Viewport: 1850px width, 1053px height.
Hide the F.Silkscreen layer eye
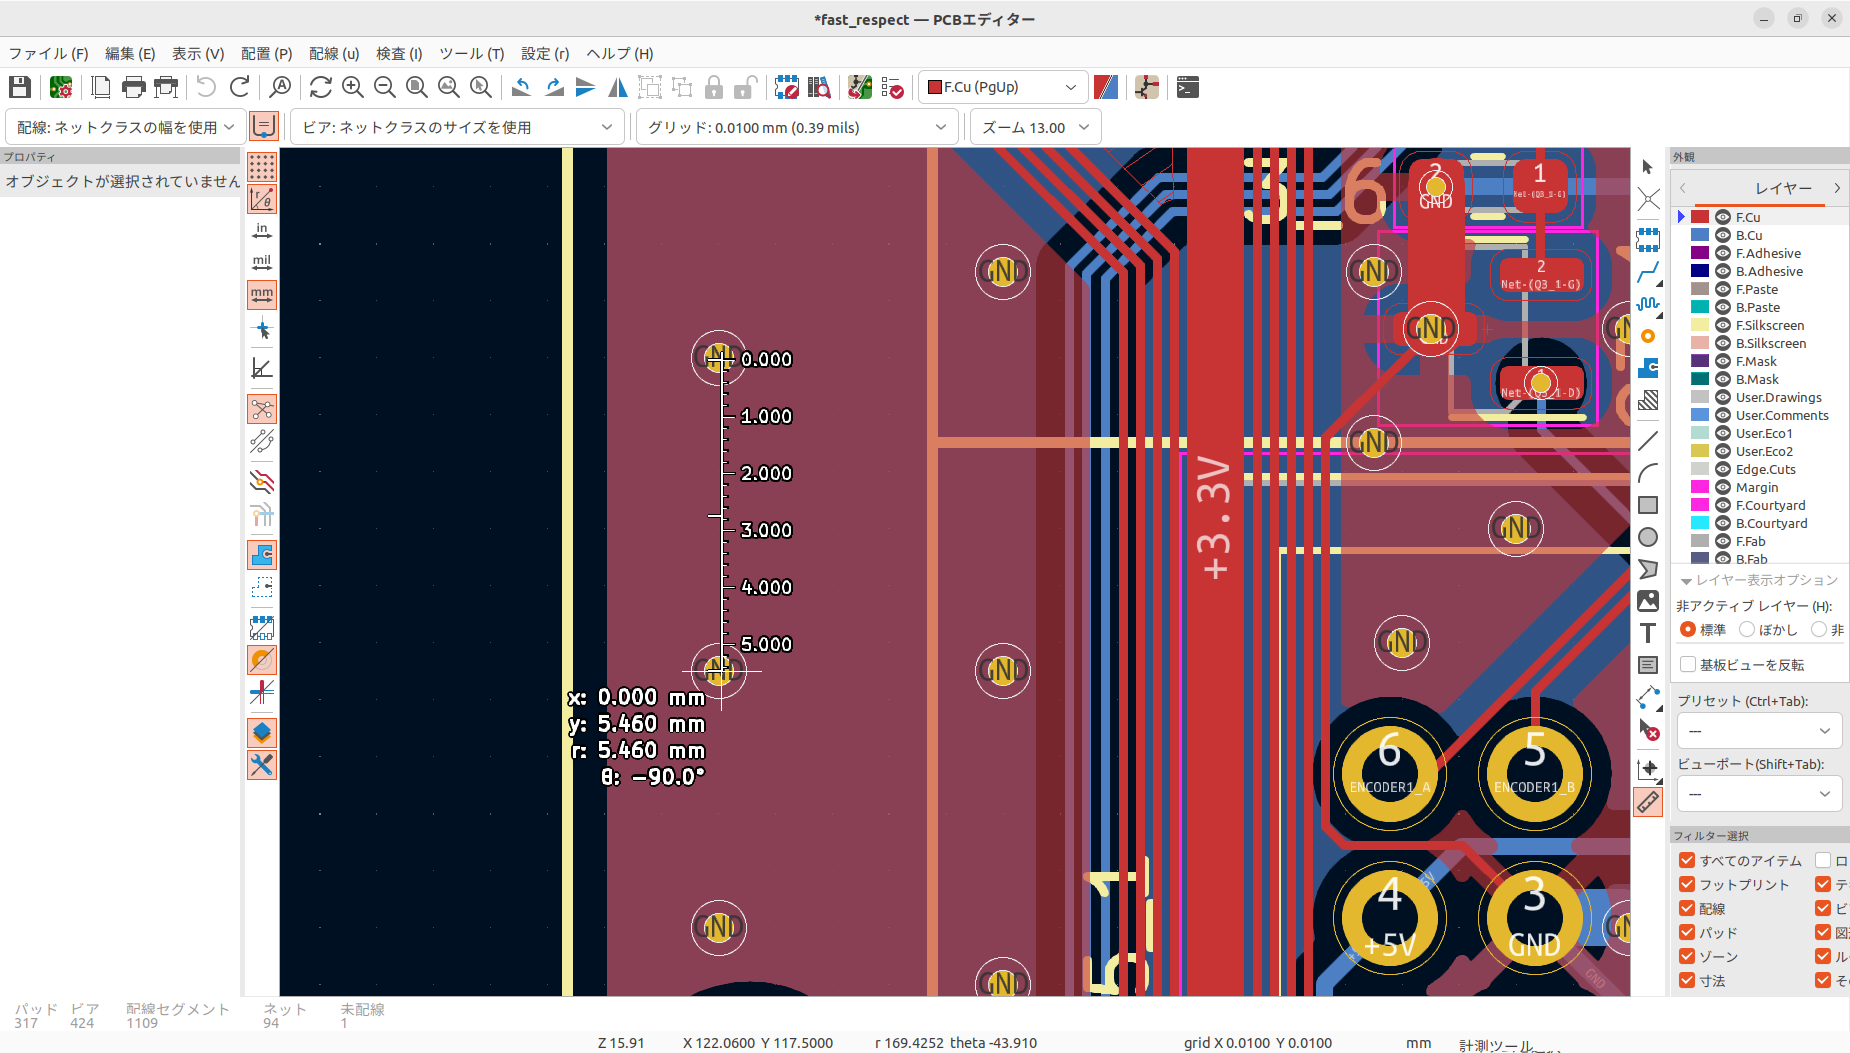tap(1723, 325)
